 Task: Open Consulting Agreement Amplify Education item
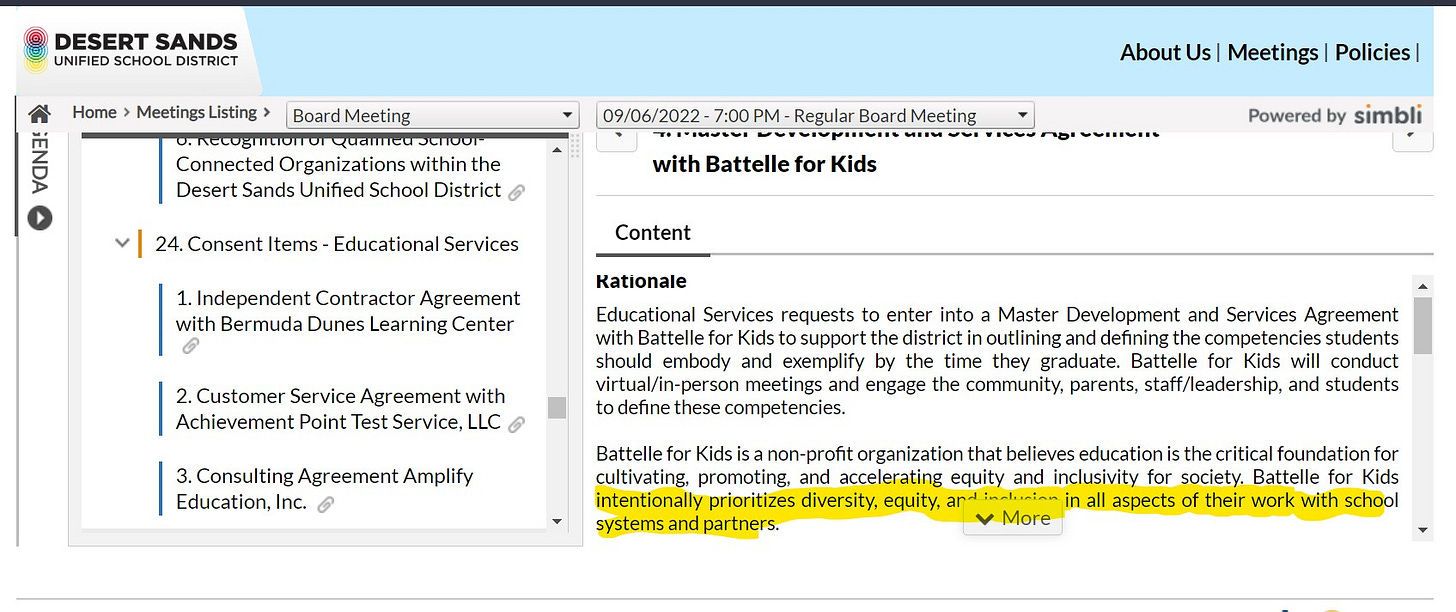[x=325, y=489]
